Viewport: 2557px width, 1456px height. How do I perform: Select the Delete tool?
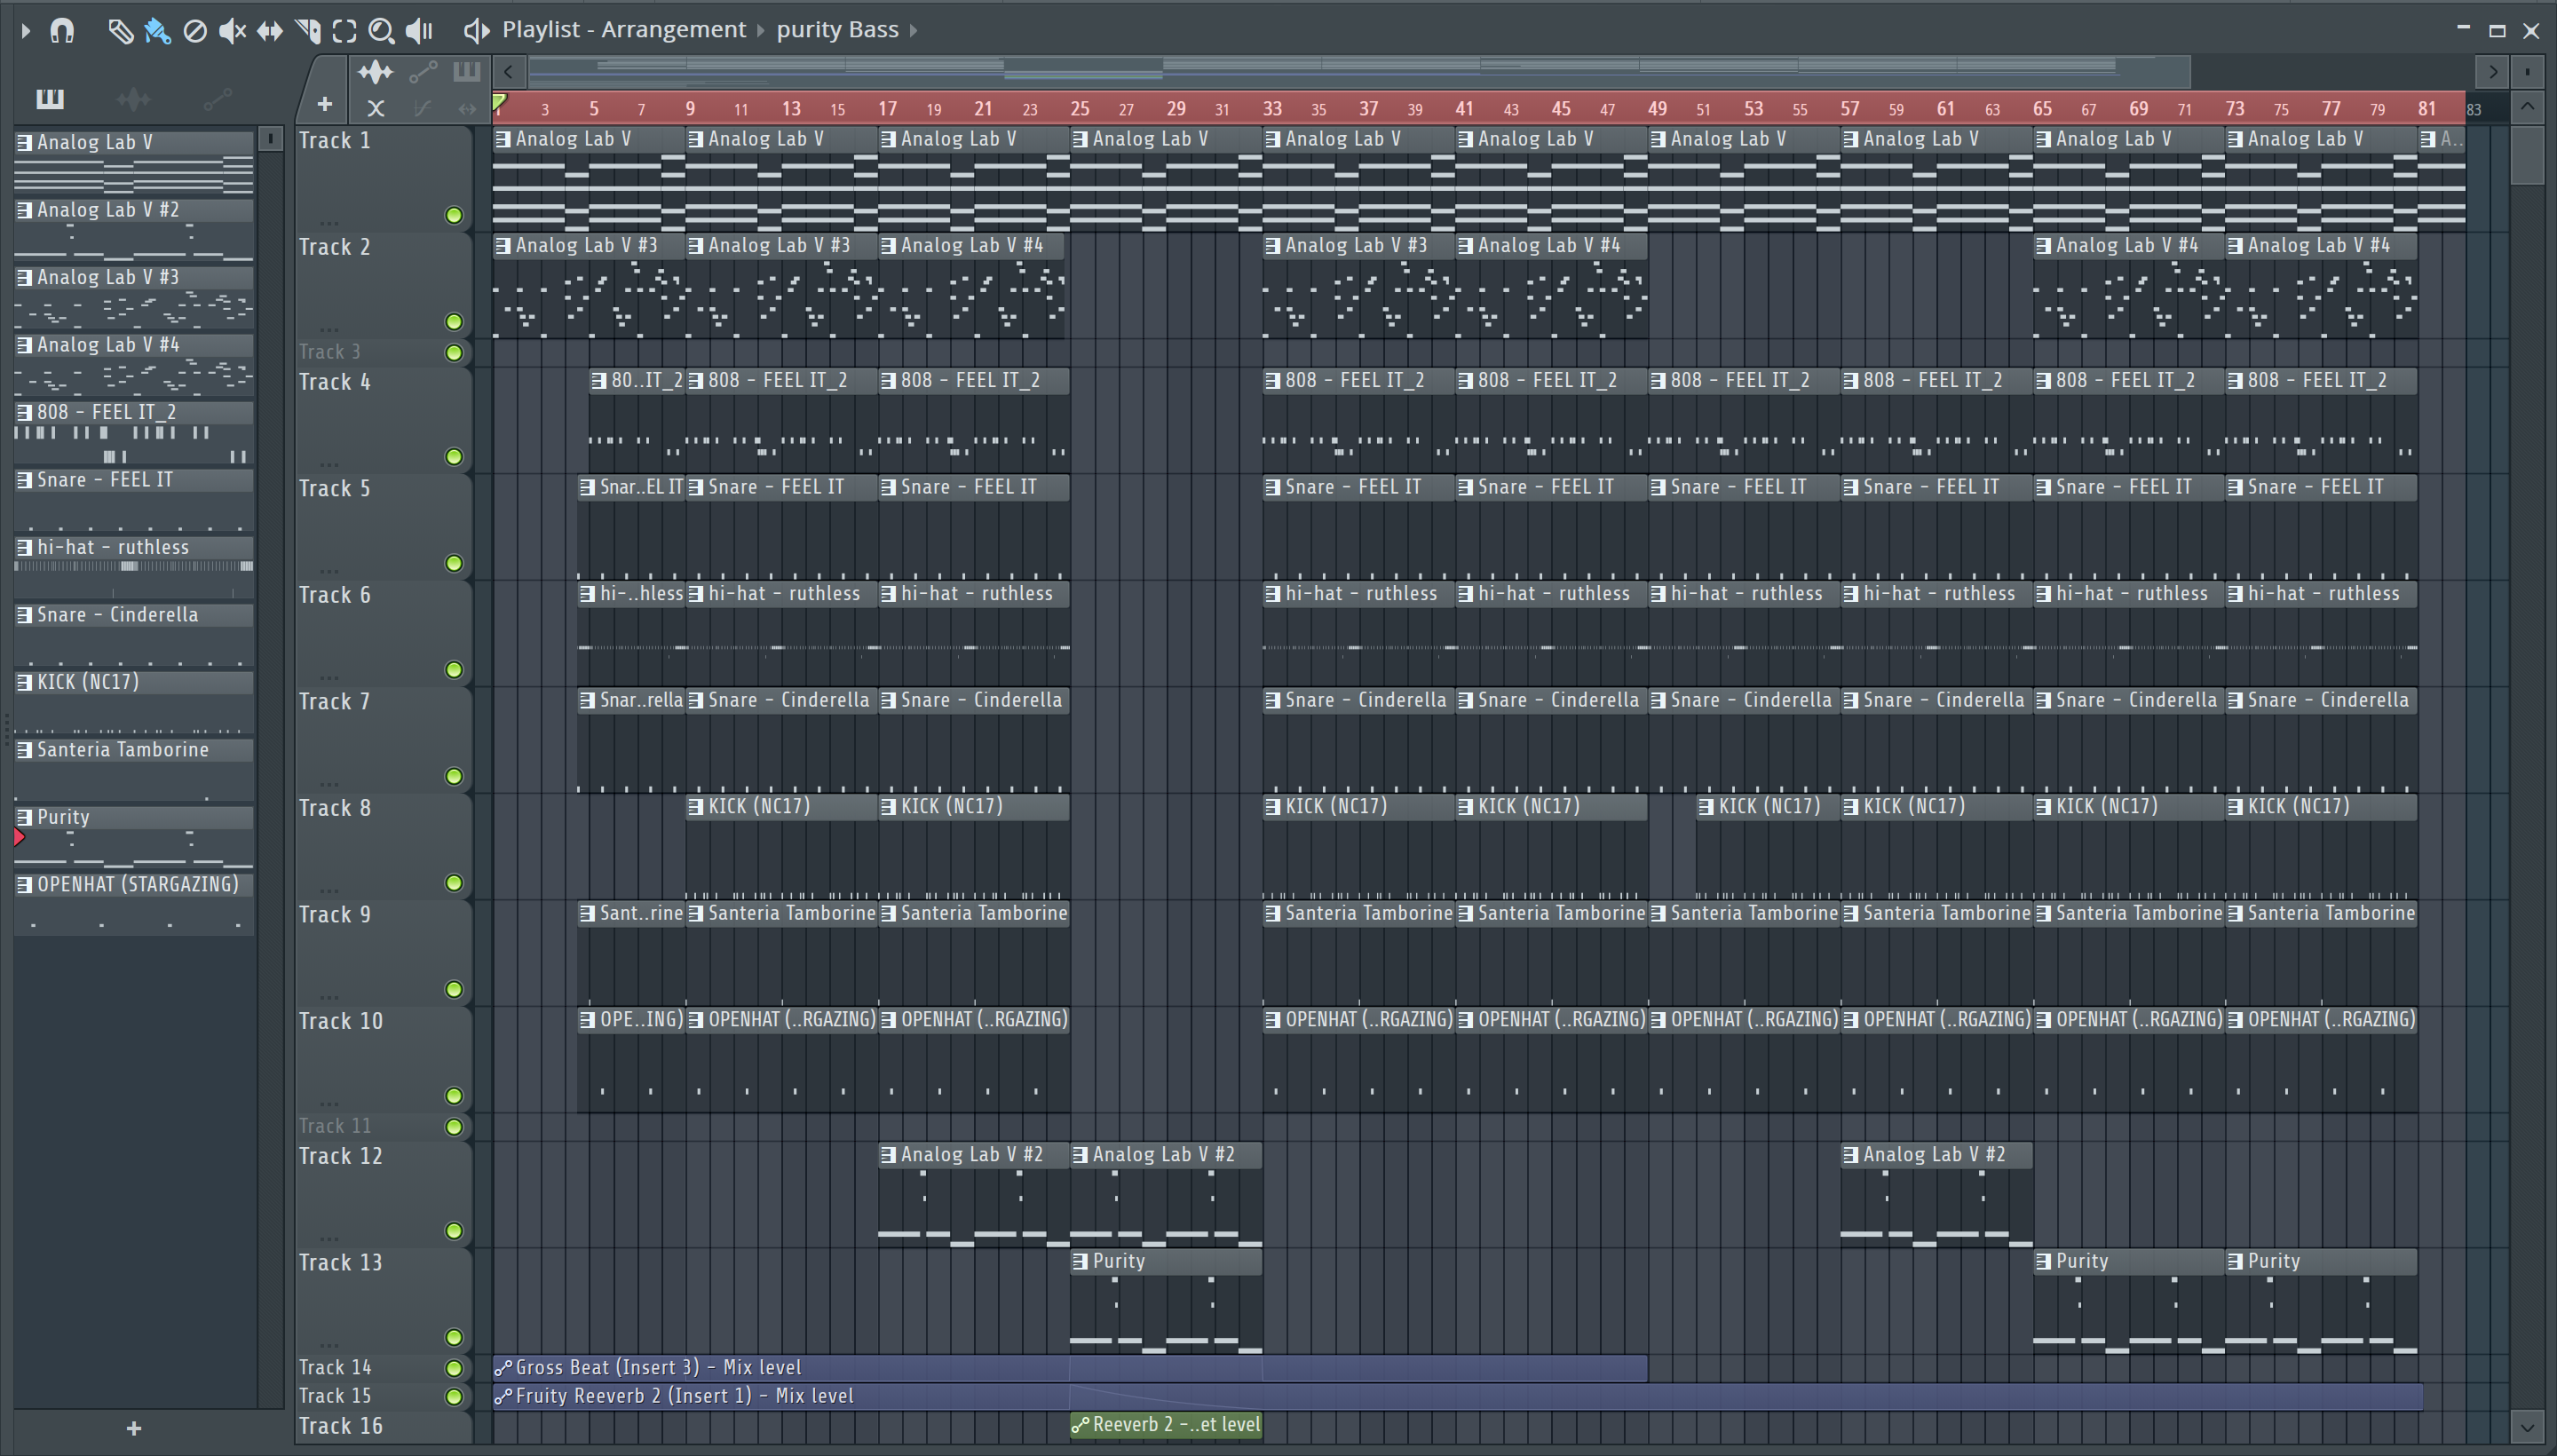195,31
